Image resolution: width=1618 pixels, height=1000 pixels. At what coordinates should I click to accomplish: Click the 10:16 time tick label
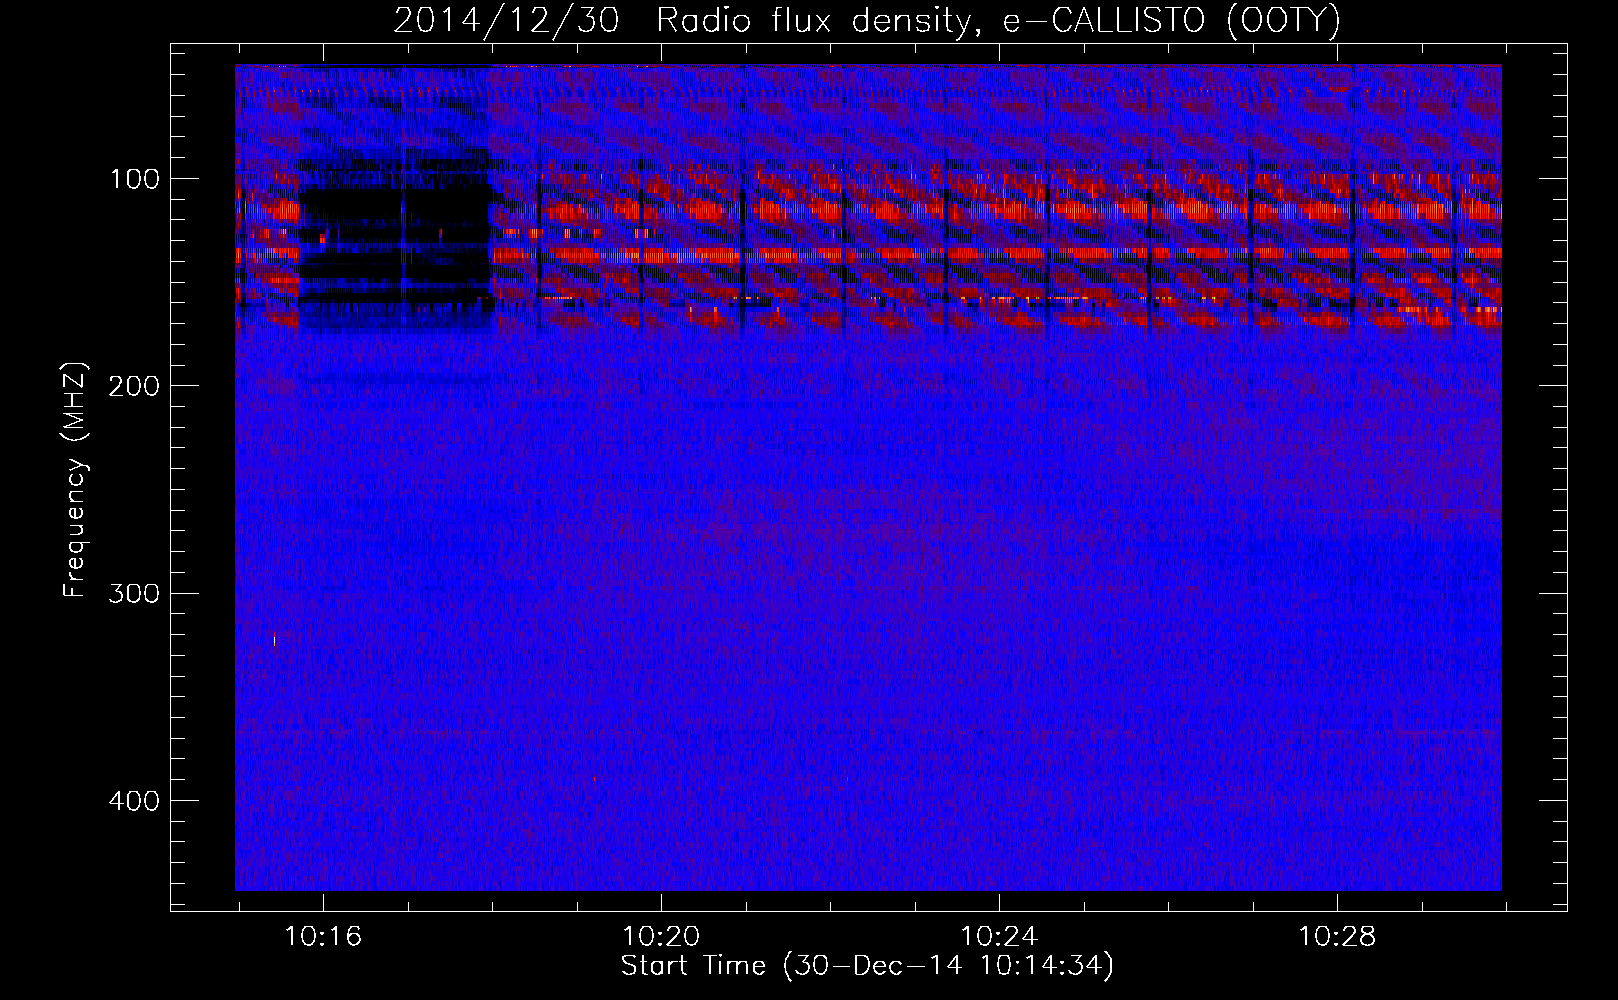pos(323,937)
